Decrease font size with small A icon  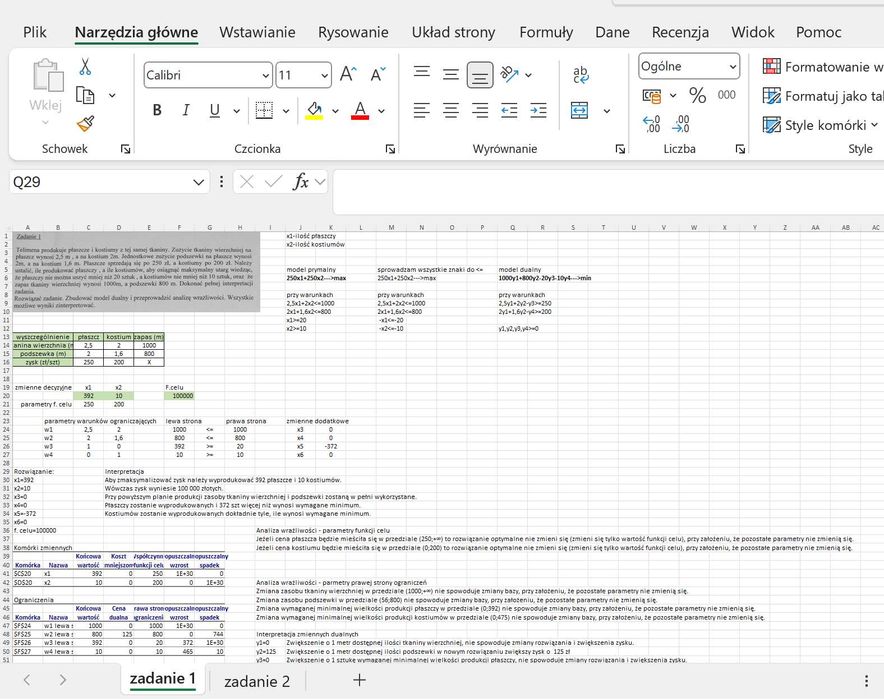click(x=378, y=74)
